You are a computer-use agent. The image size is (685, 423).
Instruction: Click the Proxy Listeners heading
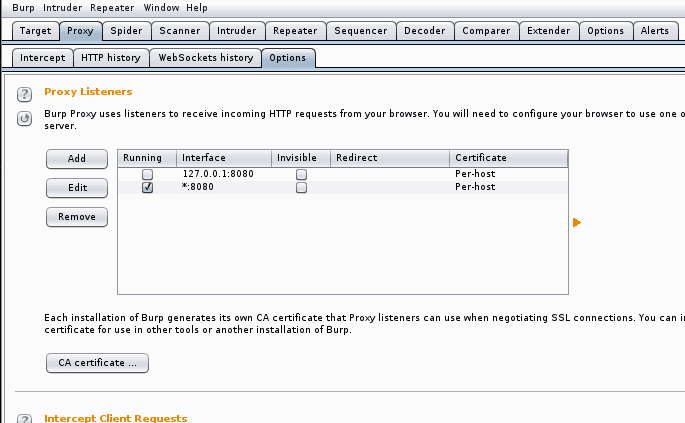point(88,92)
